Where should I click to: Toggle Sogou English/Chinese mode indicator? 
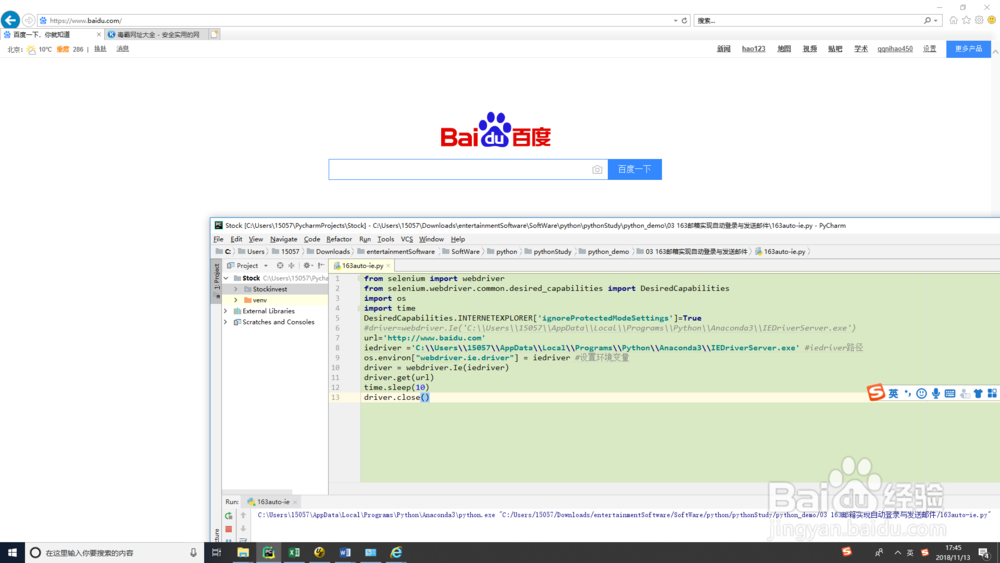pyautogui.click(x=893, y=393)
